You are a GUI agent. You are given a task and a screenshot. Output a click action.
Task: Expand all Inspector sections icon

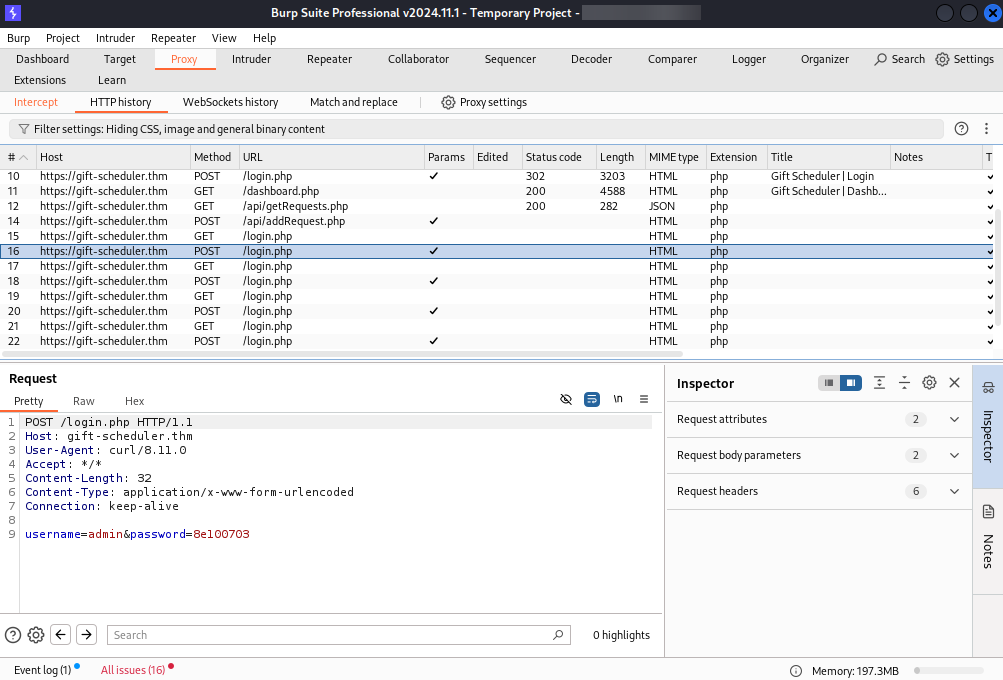point(880,383)
